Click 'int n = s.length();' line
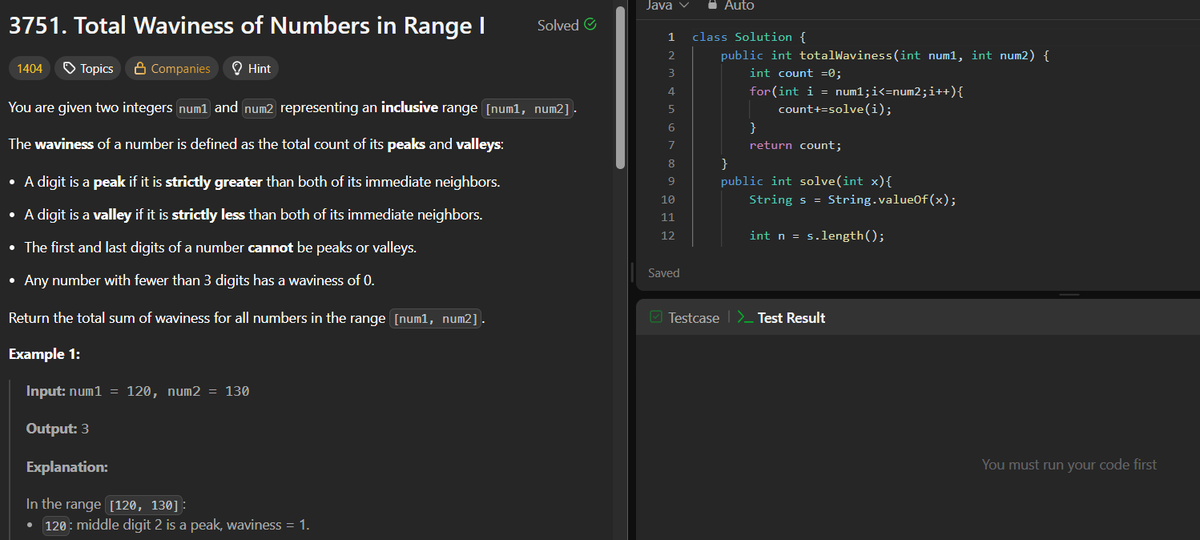The height and width of the screenshot is (540, 1200). [x=816, y=235]
